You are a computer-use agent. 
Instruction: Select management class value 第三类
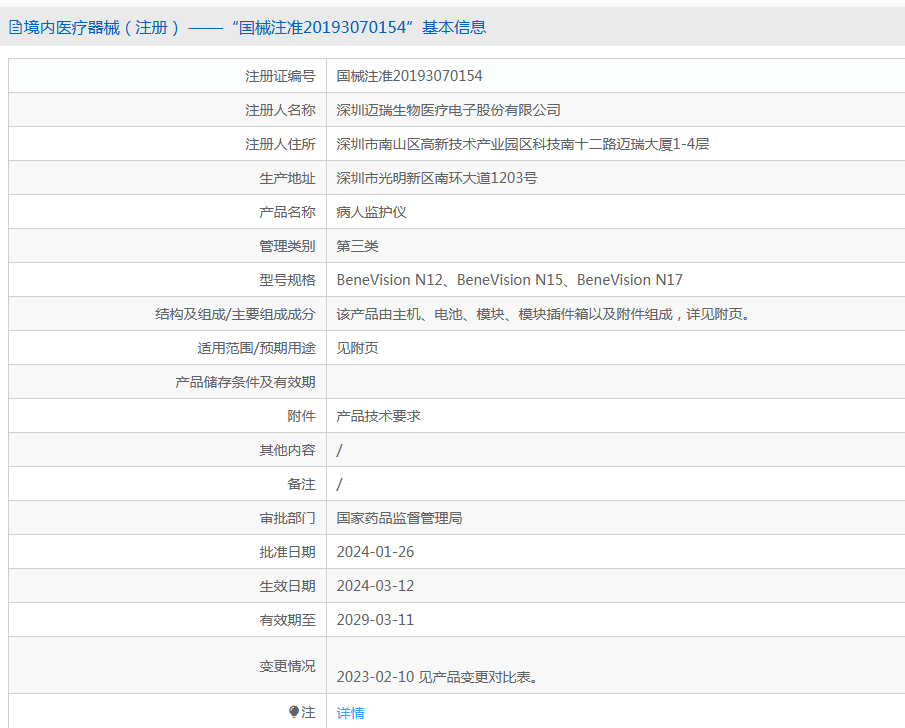tap(357, 246)
